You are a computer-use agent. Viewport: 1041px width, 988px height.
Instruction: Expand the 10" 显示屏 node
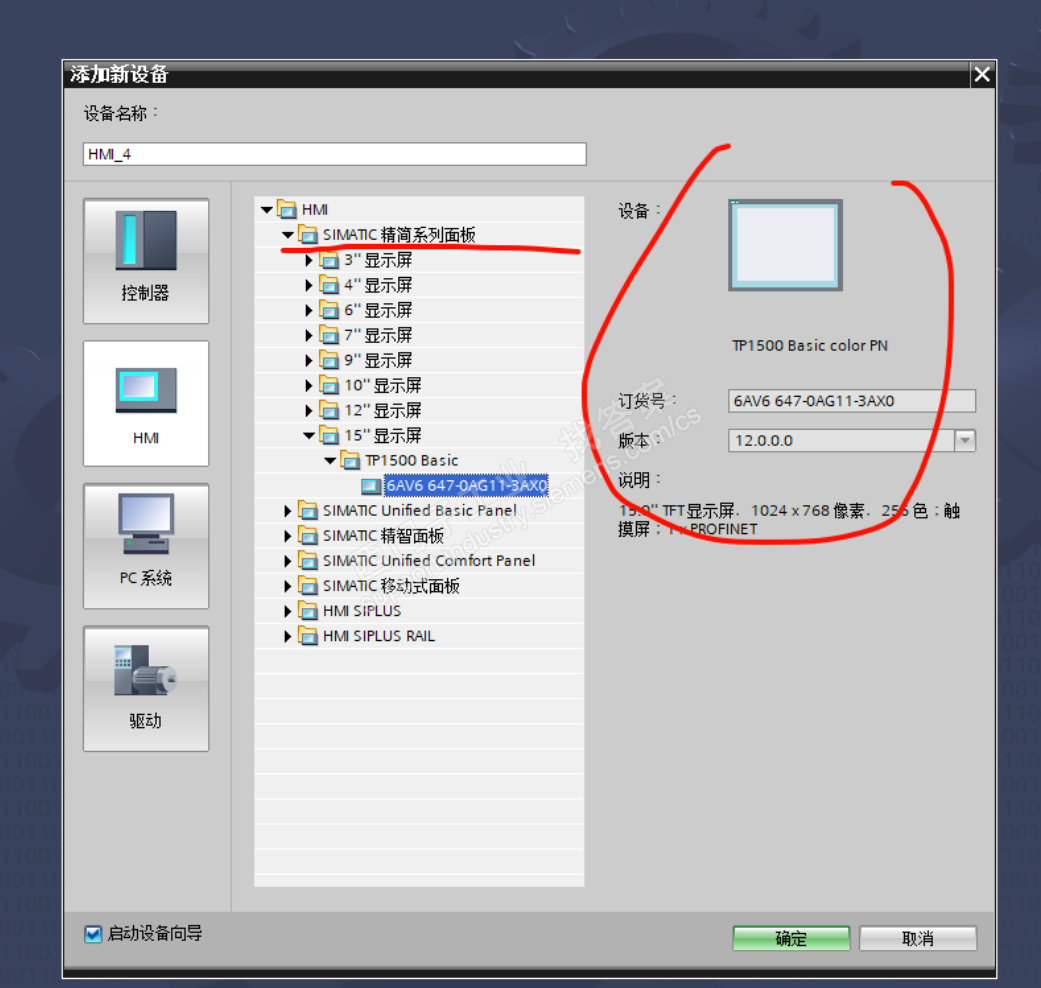coord(309,385)
